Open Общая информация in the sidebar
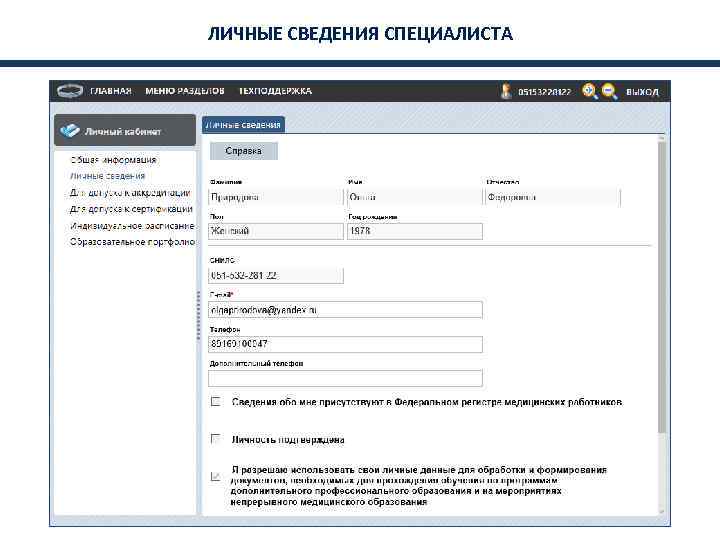Screen dimensions: 720x540 pos(113,160)
